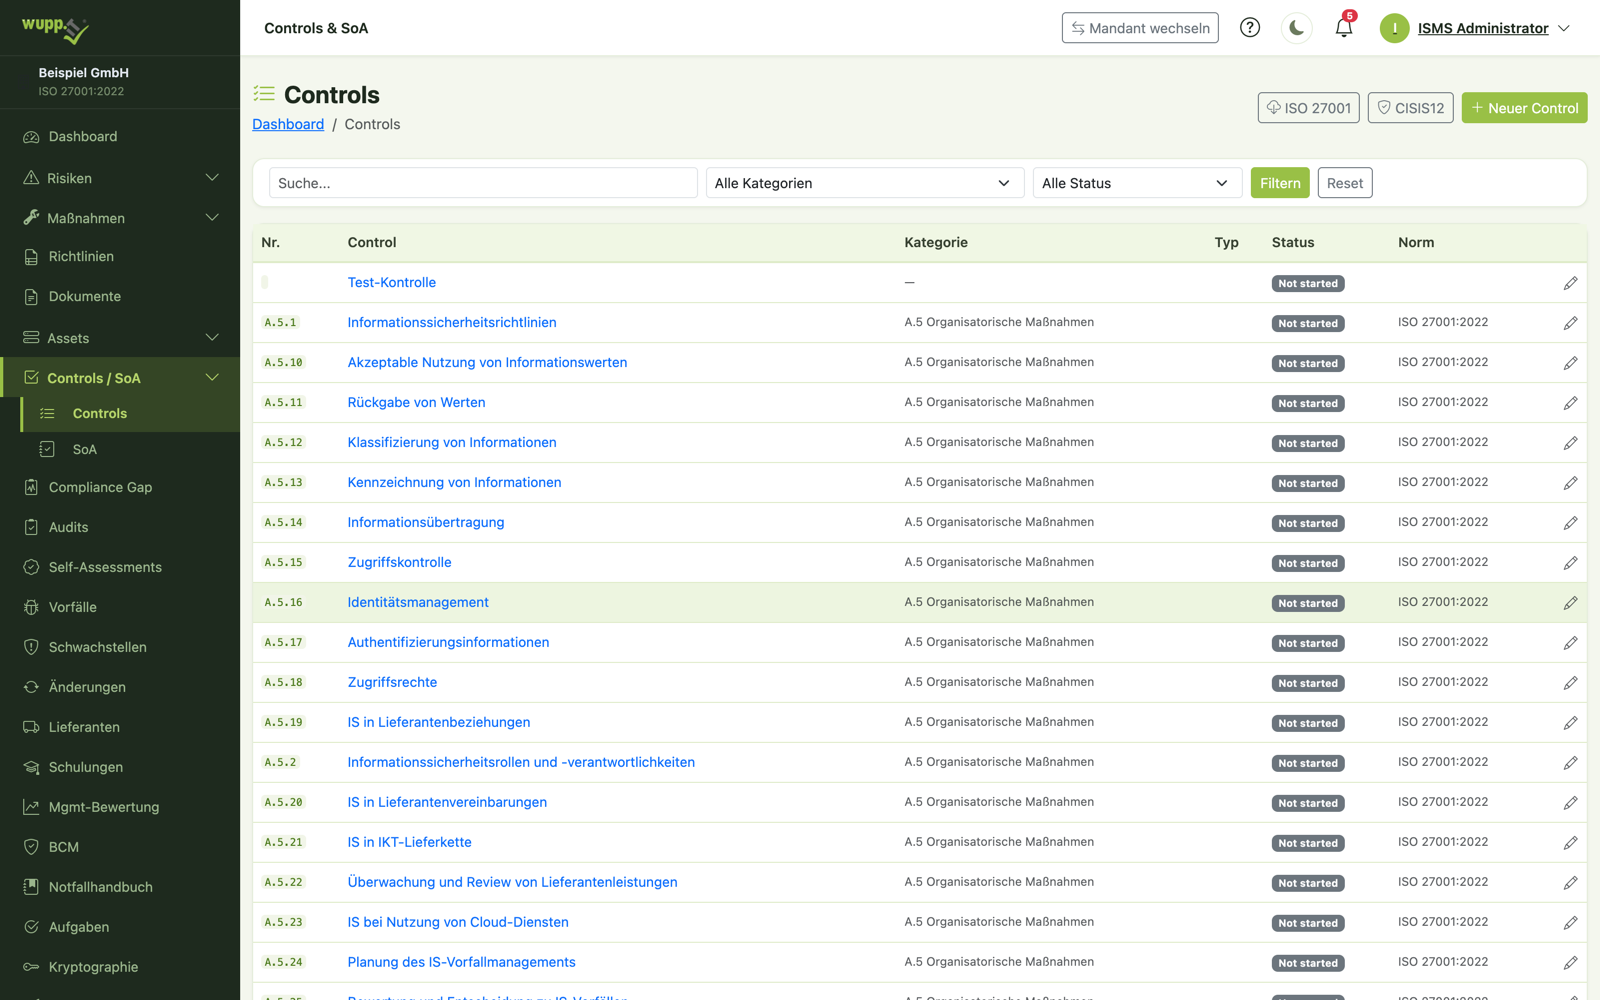The height and width of the screenshot is (1000, 1600).
Task: Open Richtlinien in the sidebar
Action: click(x=120, y=257)
